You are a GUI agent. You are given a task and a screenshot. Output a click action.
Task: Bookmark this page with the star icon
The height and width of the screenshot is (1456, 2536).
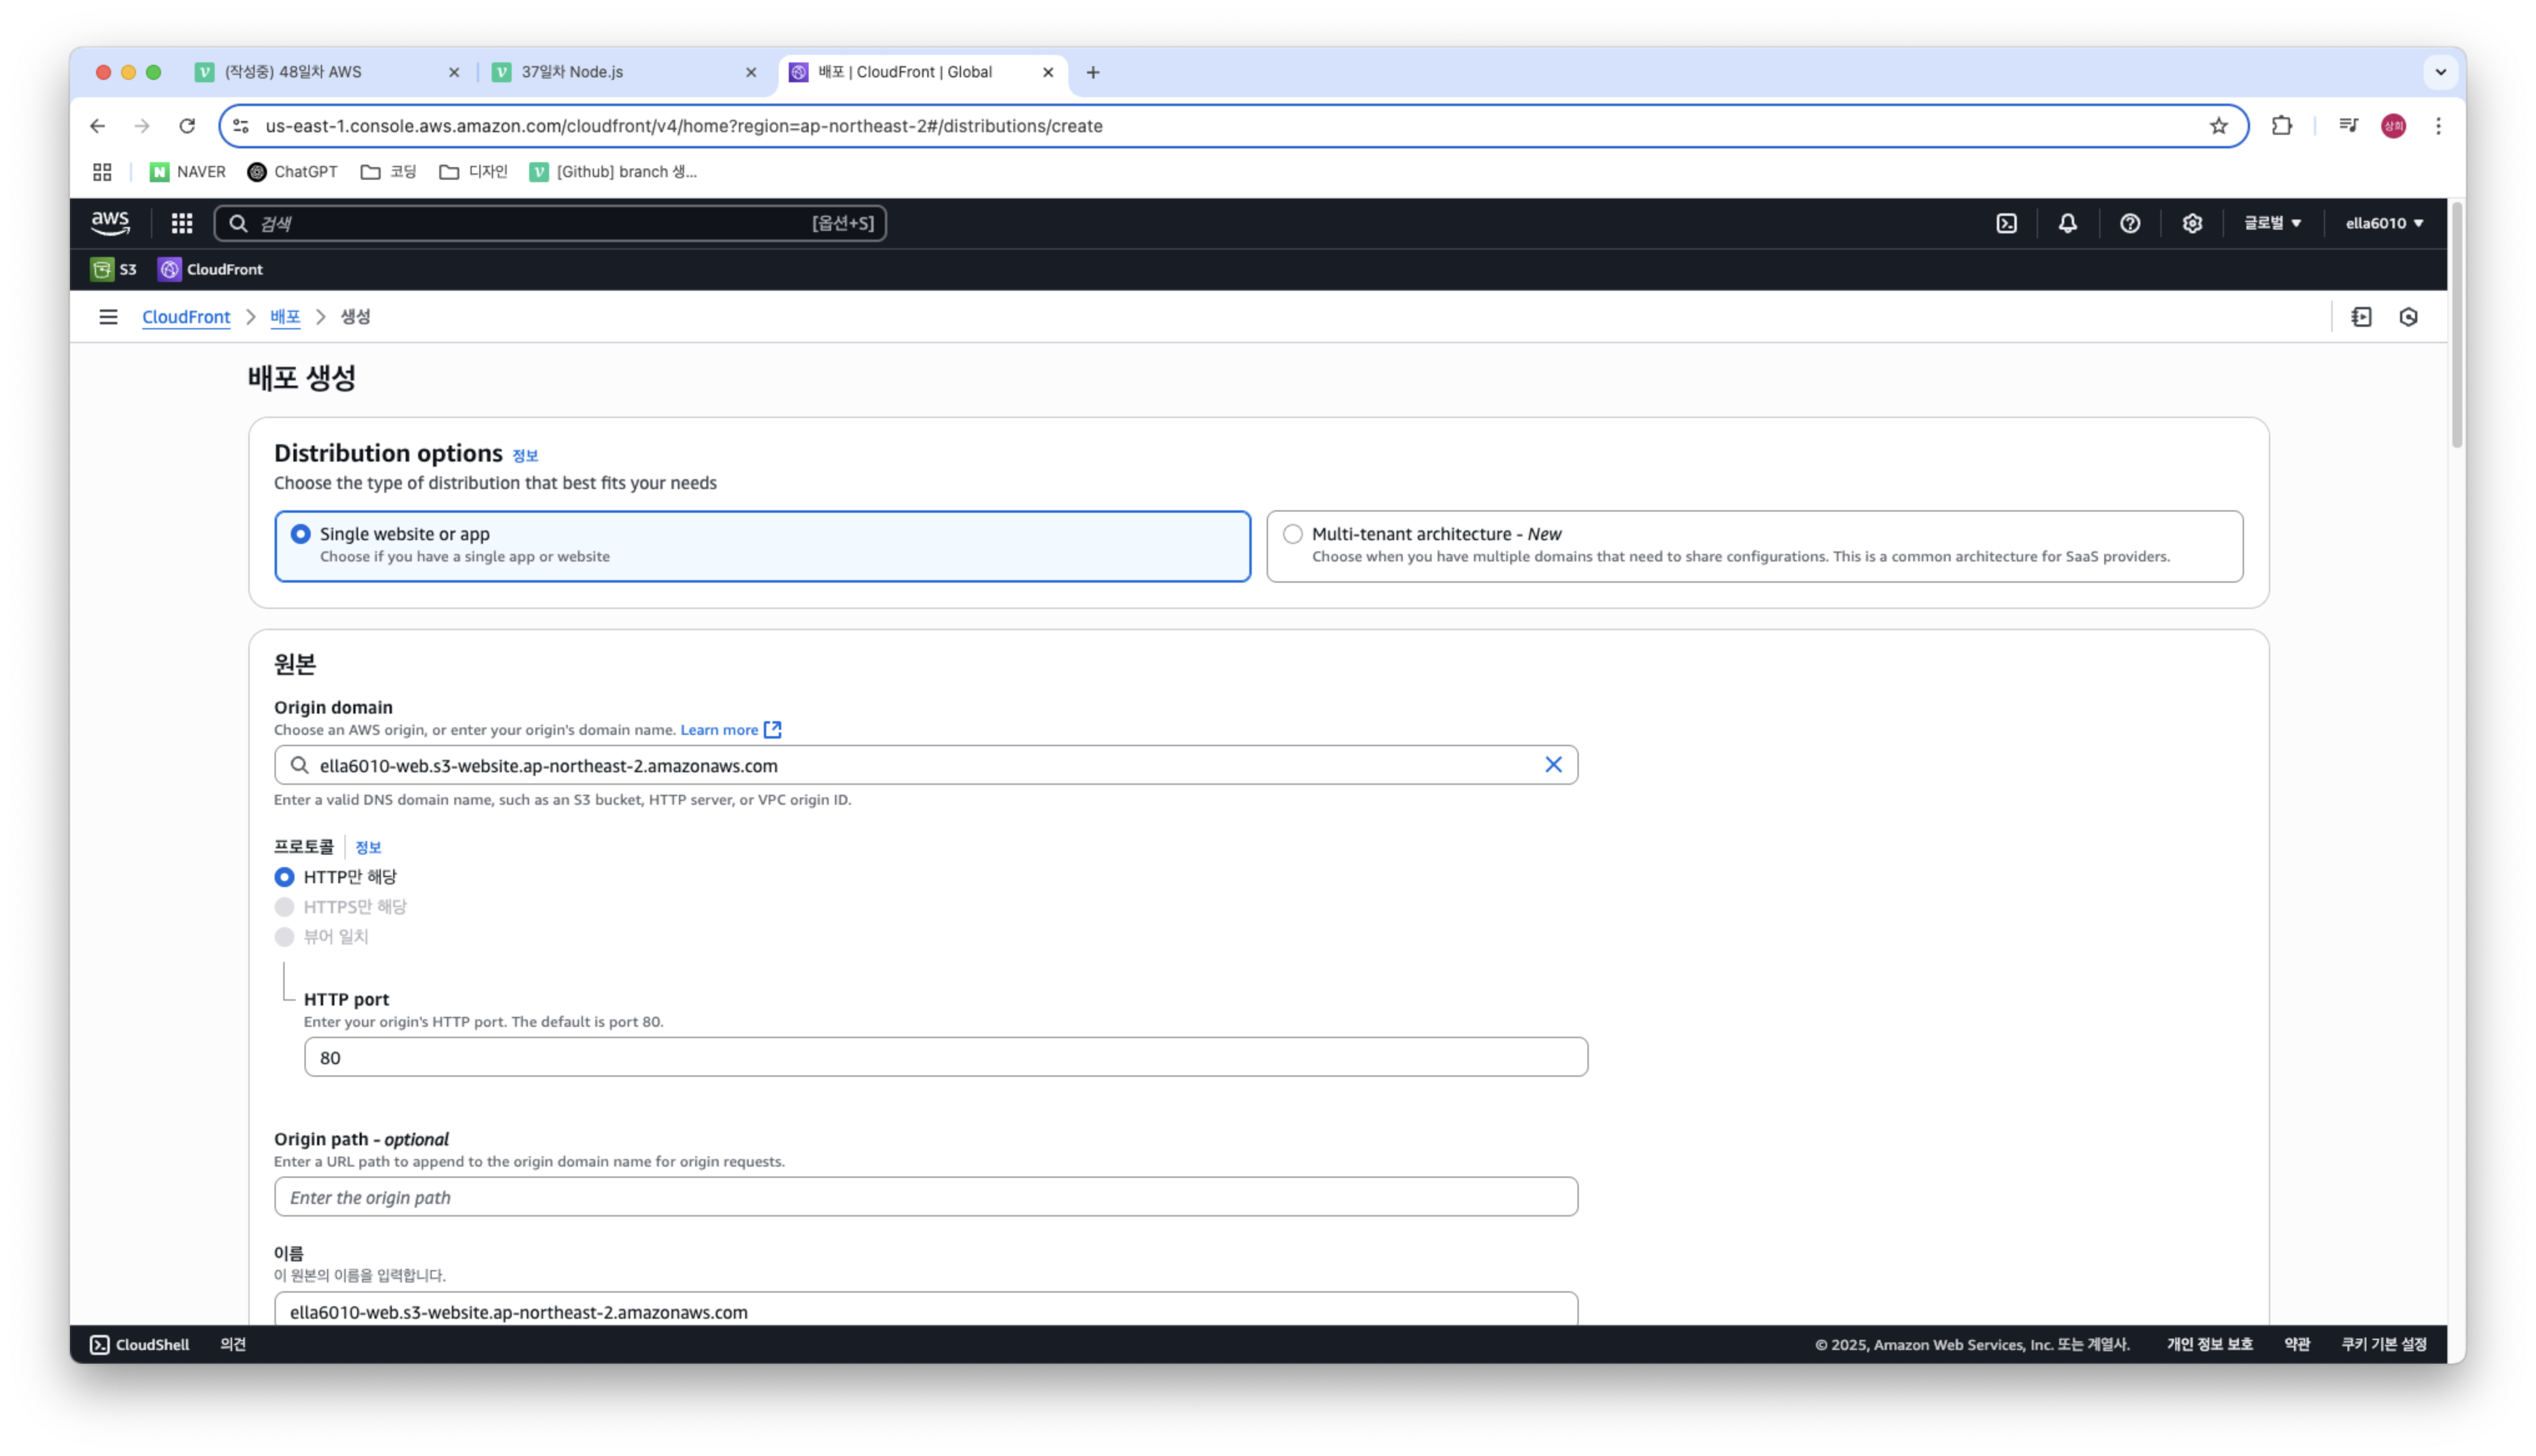2218,126
